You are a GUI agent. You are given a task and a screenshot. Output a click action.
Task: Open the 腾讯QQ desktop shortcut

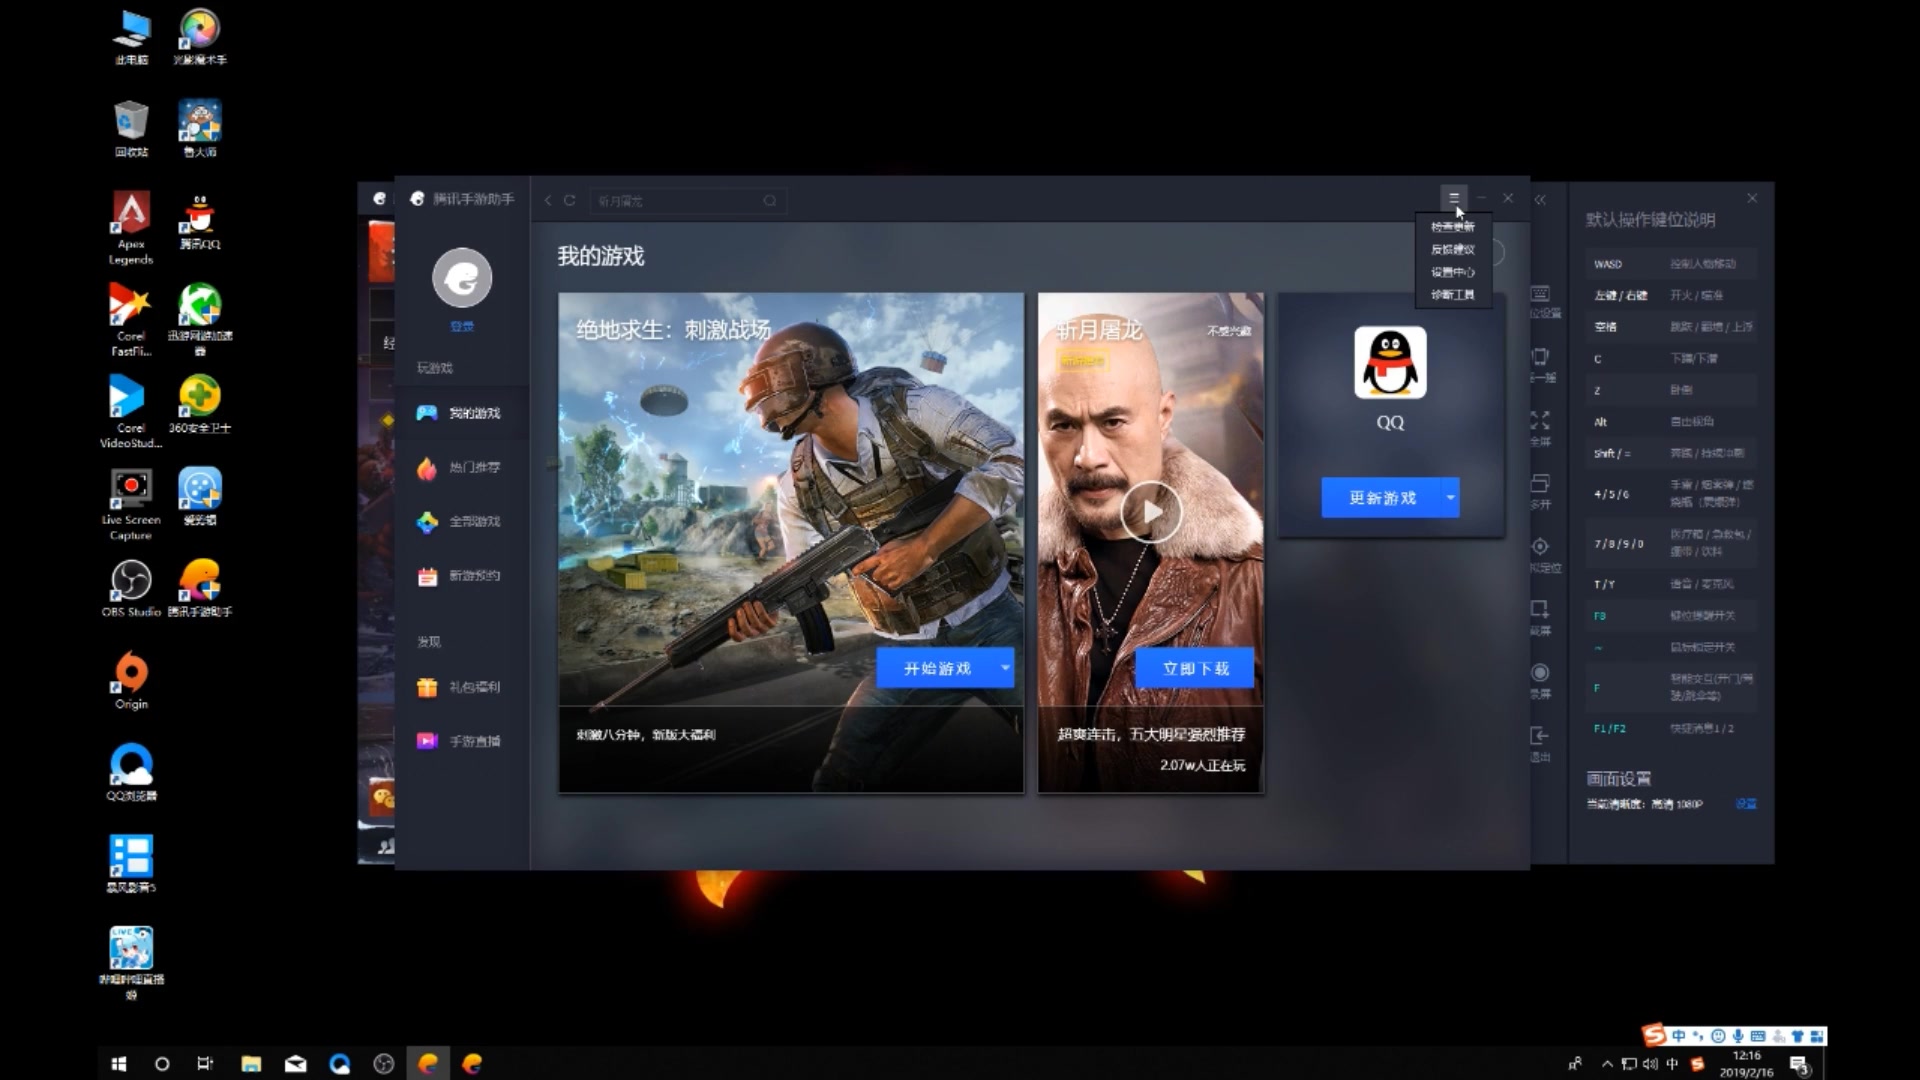coord(200,222)
